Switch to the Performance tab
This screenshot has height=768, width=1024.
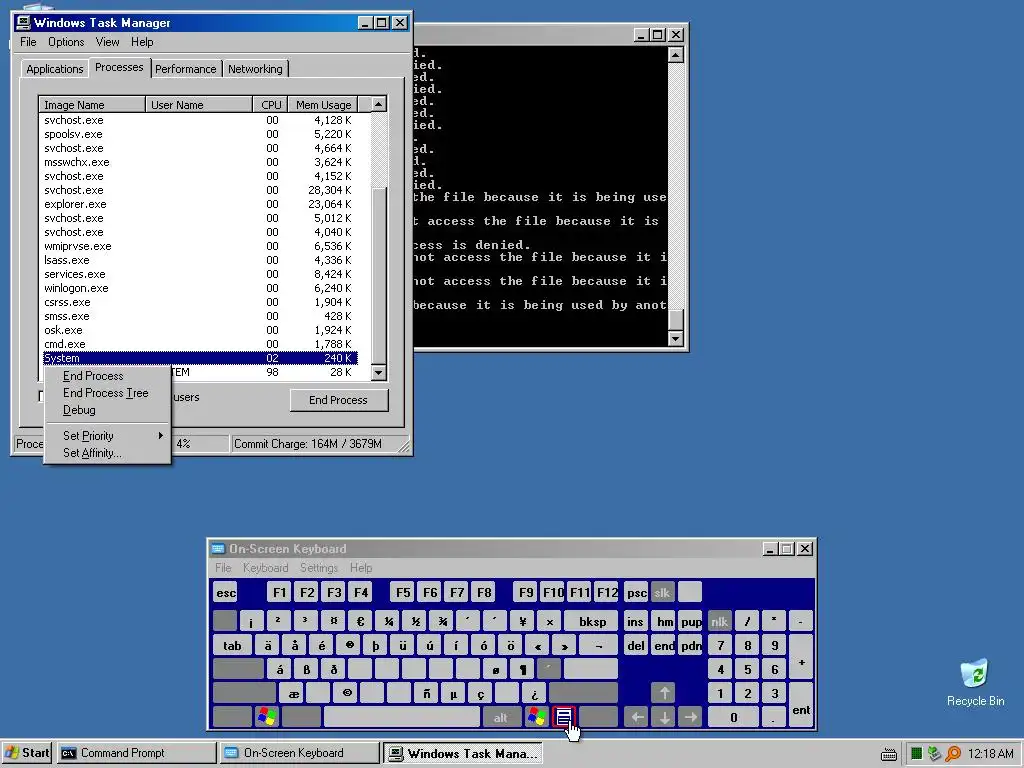coord(185,69)
